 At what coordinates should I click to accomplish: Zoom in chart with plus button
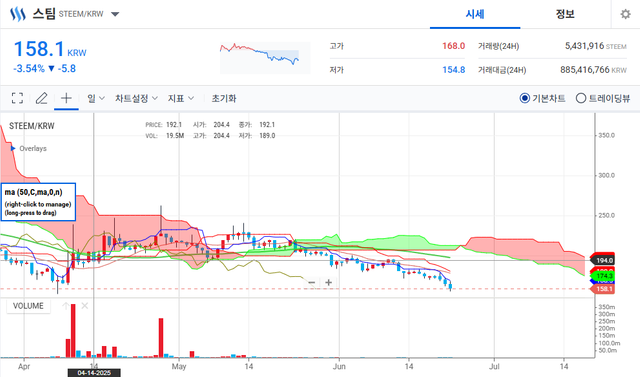pyautogui.click(x=329, y=282)
